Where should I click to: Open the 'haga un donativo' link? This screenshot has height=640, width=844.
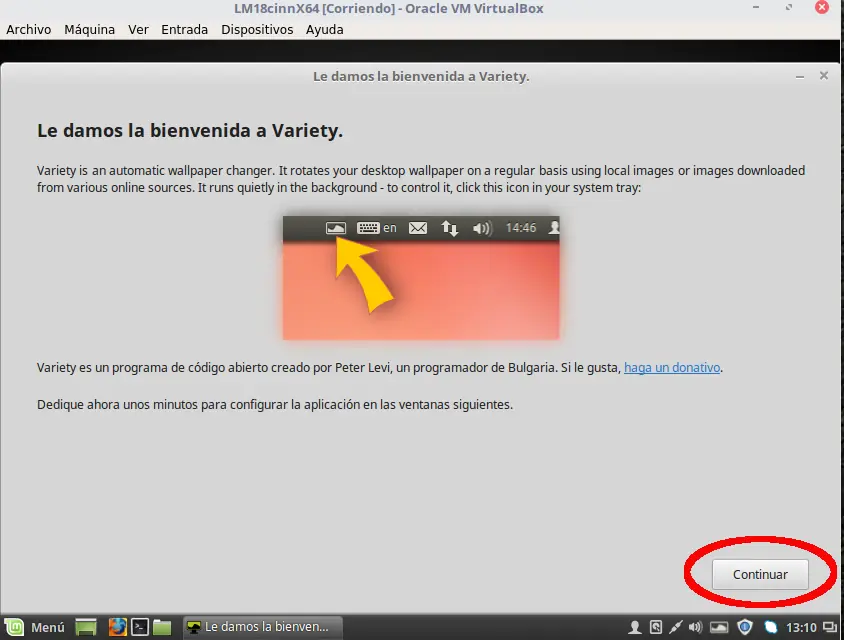(x=672, y=368)
